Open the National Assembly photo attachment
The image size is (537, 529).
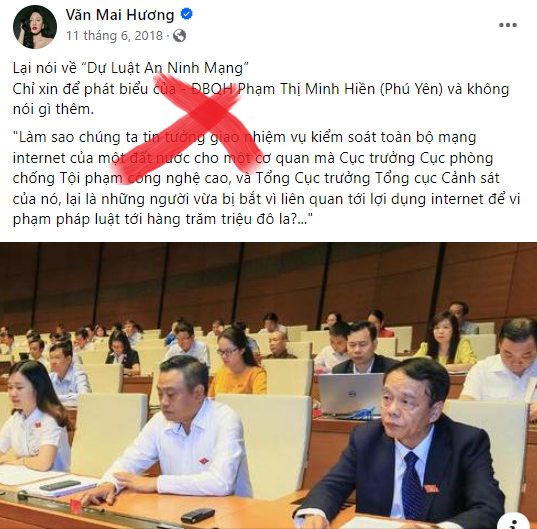pyautogui.click(x=268, y=386)
